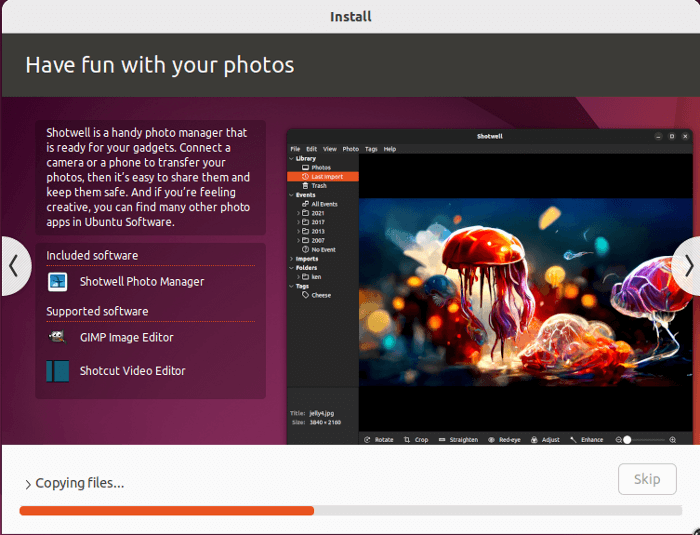The height and width of the screenshot is (535, 700).
Task: Collapse the Folders section in Shotwell
Action: coord(292,268)
